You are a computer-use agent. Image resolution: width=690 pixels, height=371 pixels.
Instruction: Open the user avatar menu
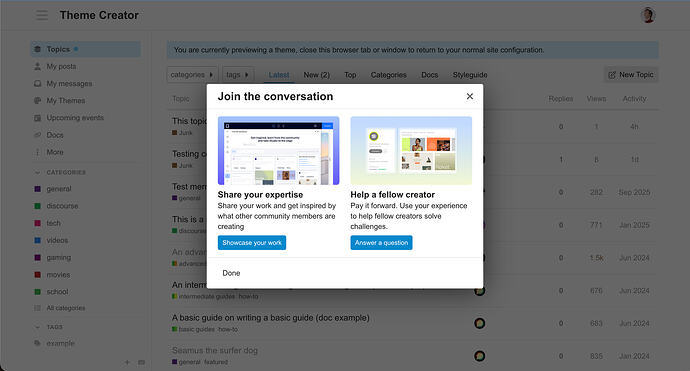click(648, 15)
